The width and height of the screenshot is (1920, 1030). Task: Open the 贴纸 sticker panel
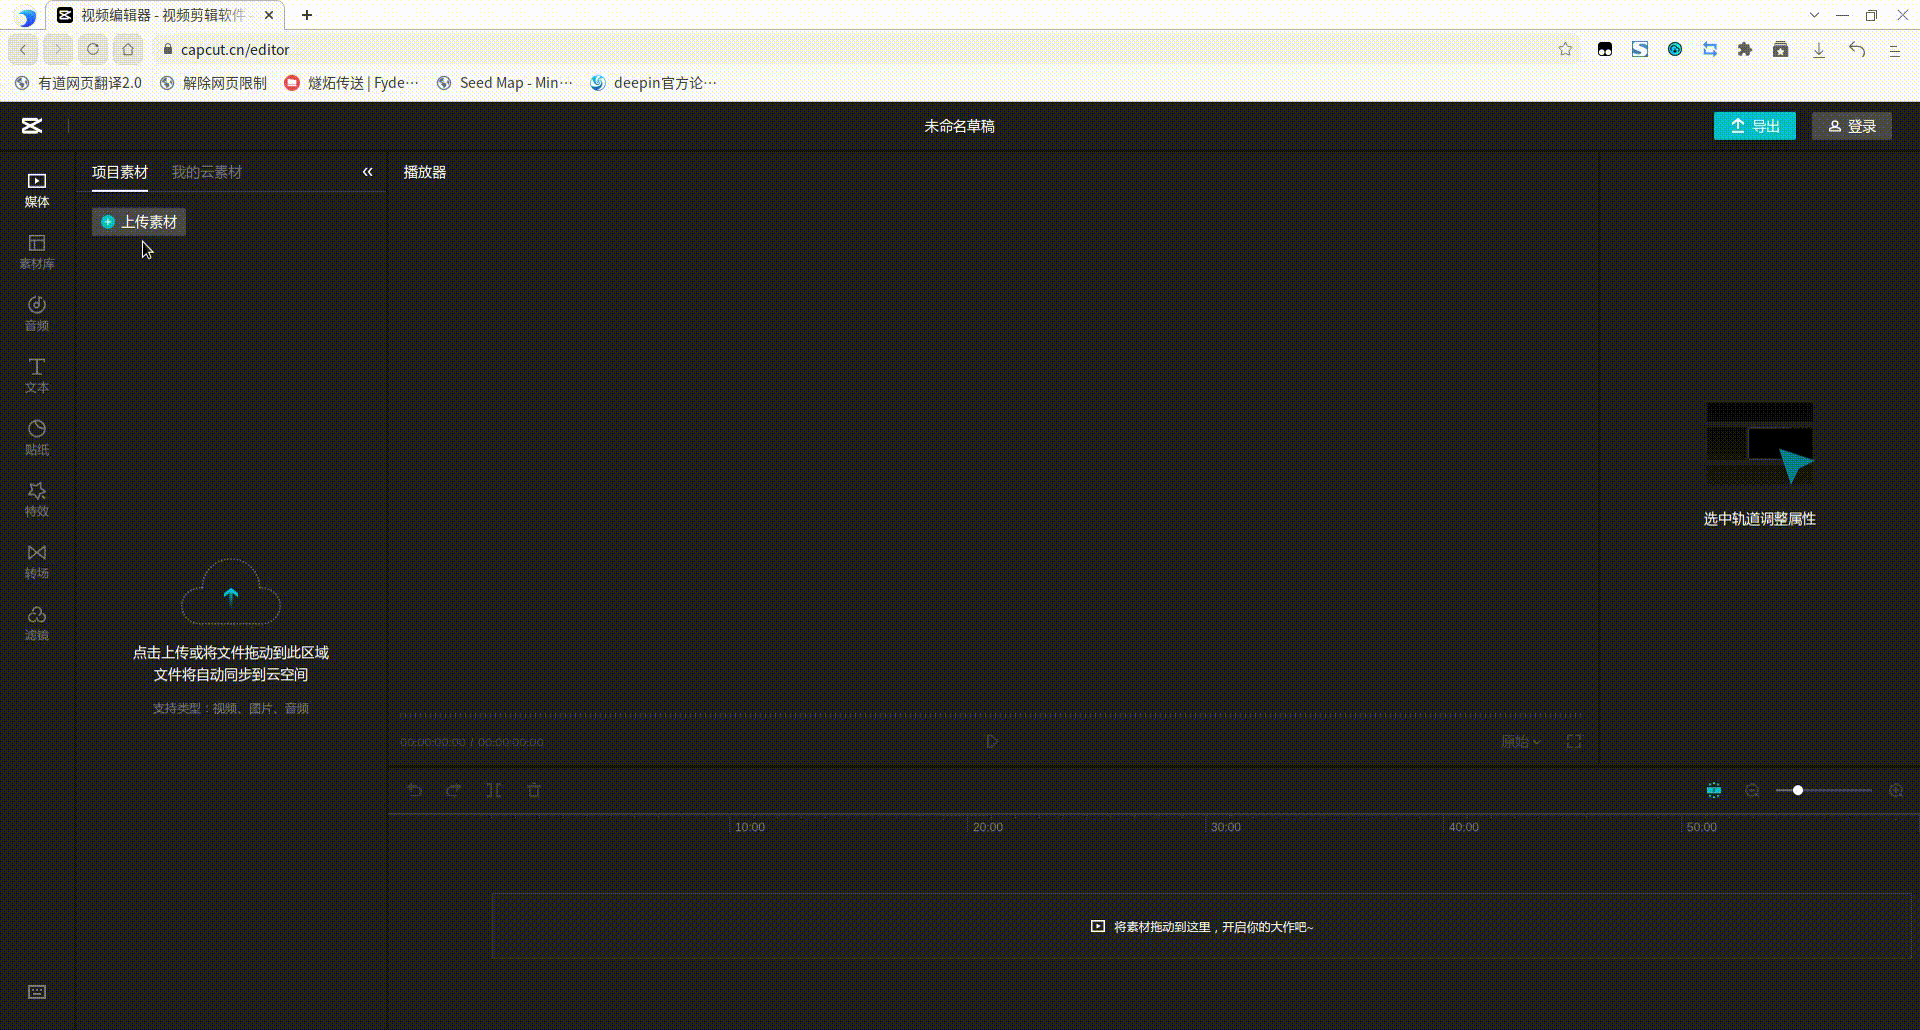(36, 437)
